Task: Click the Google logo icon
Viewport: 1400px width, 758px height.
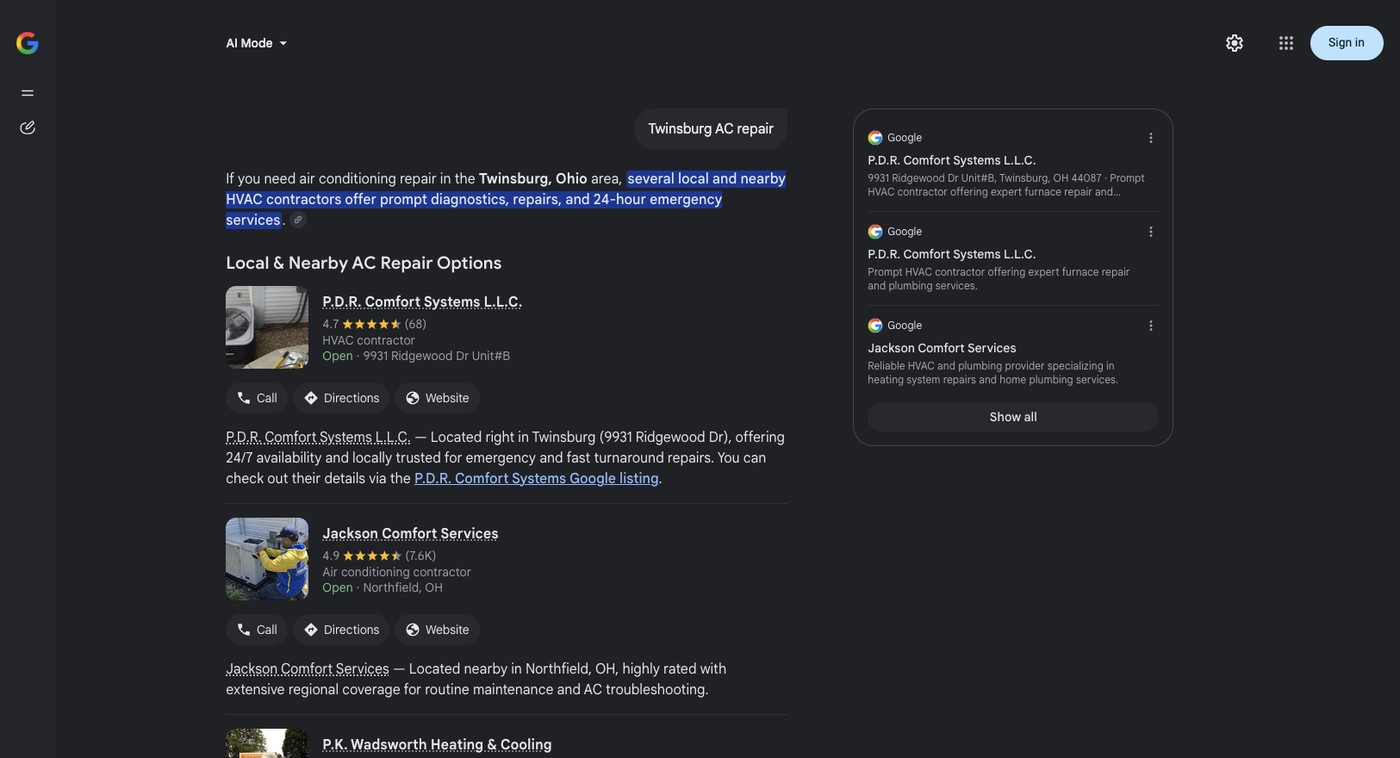Action: (27, 43)
